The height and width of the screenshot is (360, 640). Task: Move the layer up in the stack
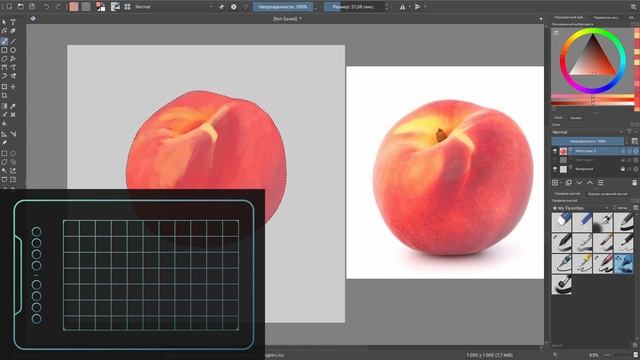pos(590,183)
